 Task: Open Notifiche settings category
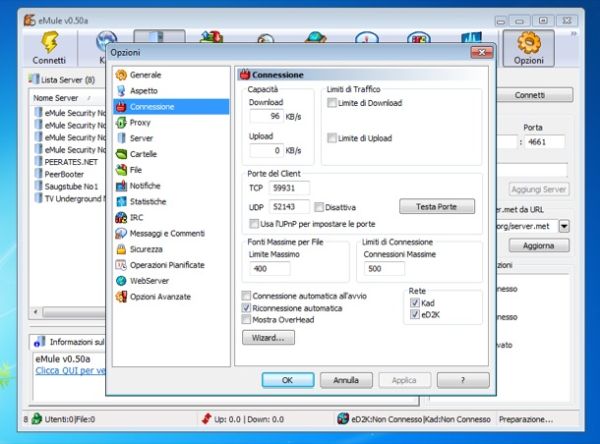(145, 186)
